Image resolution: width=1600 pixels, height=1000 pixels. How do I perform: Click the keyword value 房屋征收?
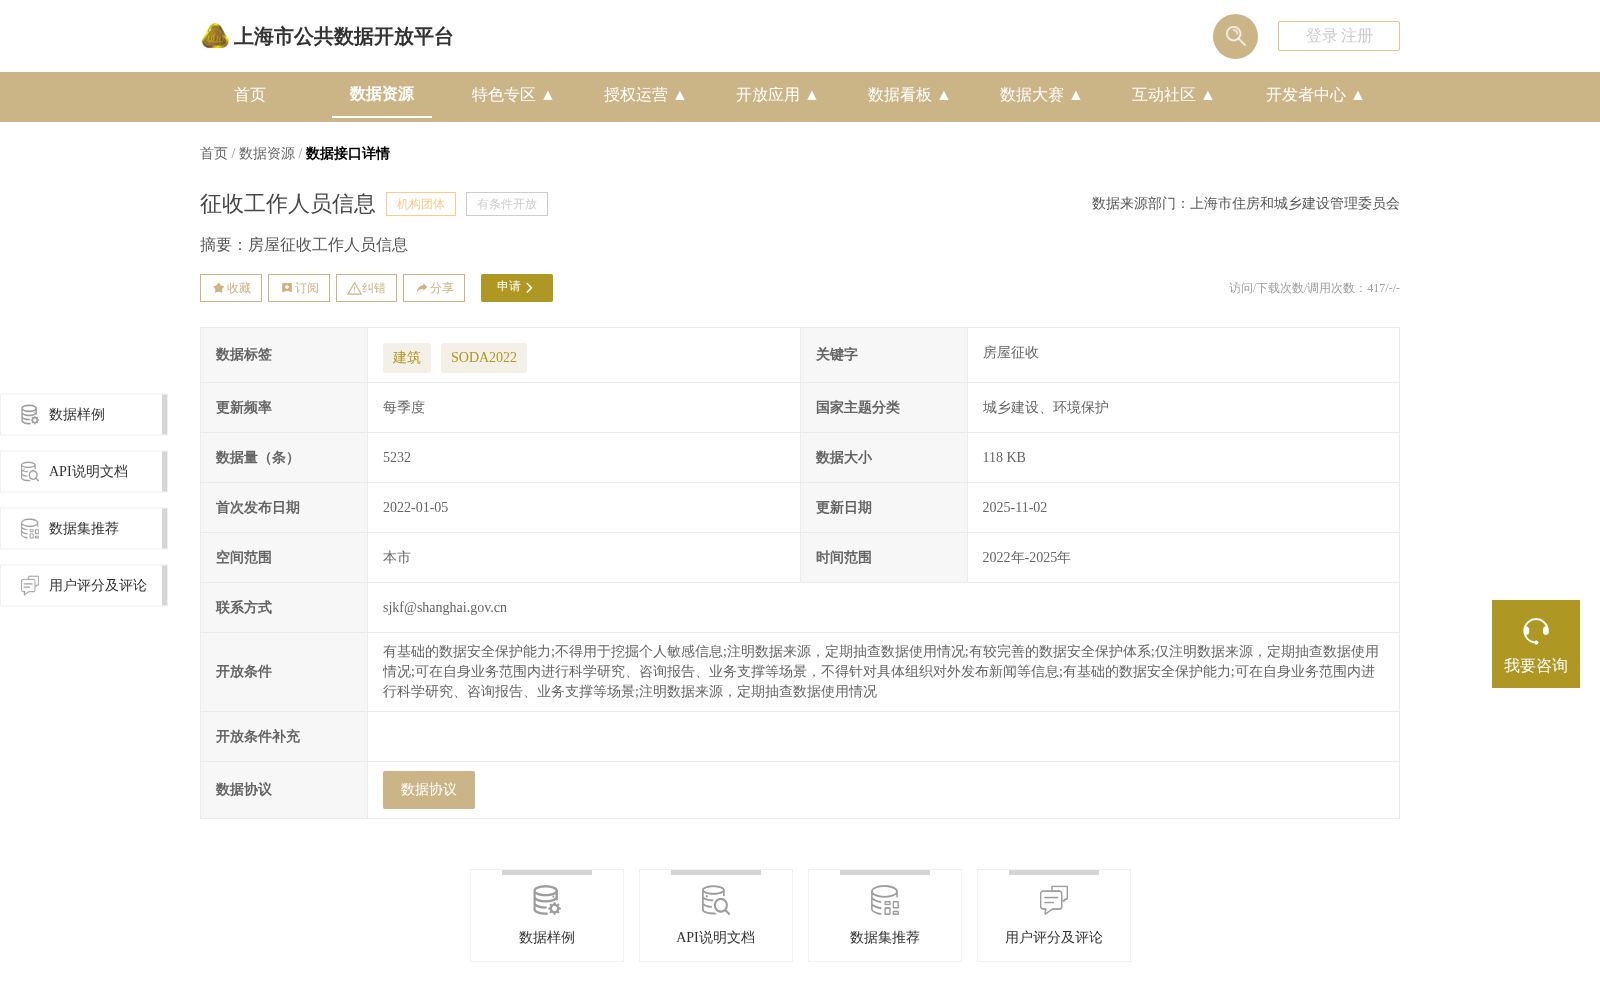[1011, 353]
